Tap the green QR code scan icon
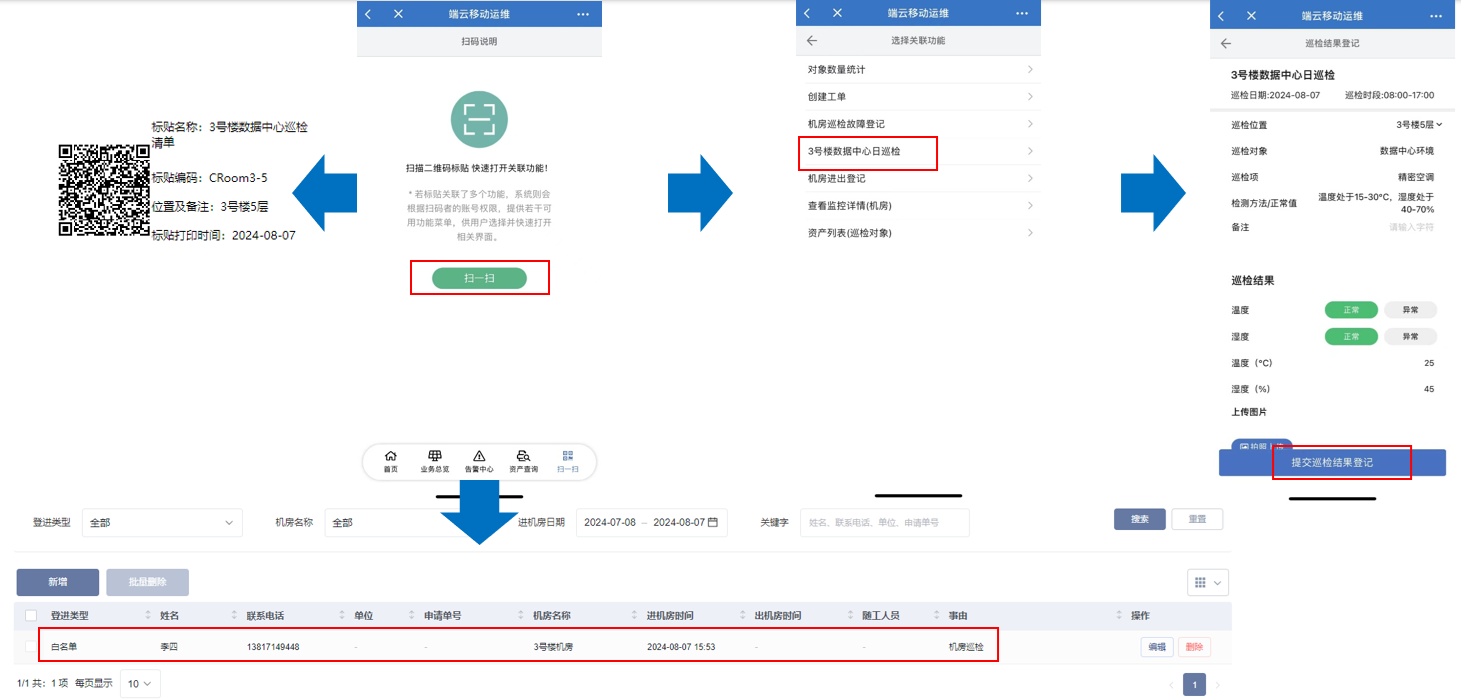 point(478,118)
